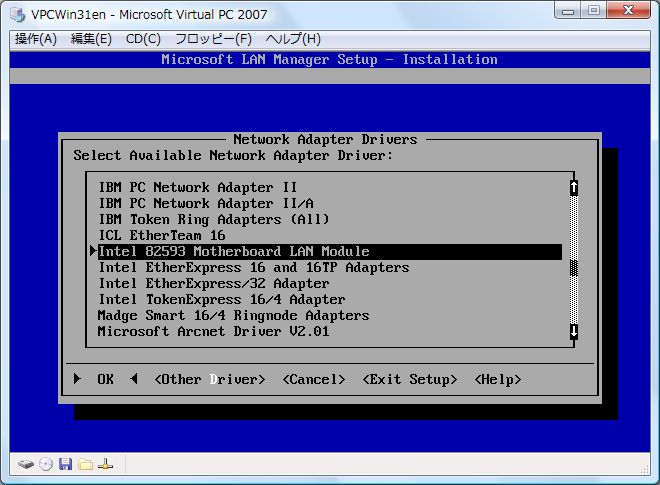660x485 pixels.
Task: Click the driver list scroll up arrow
Action: (x=574, y=188)
